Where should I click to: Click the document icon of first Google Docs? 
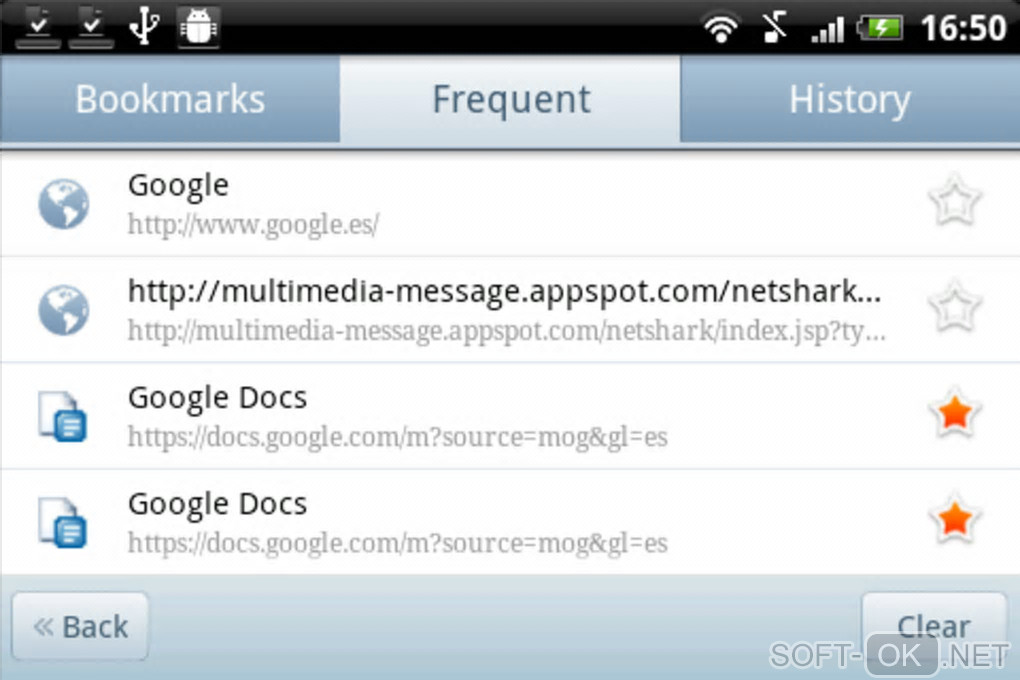[63, 416]
